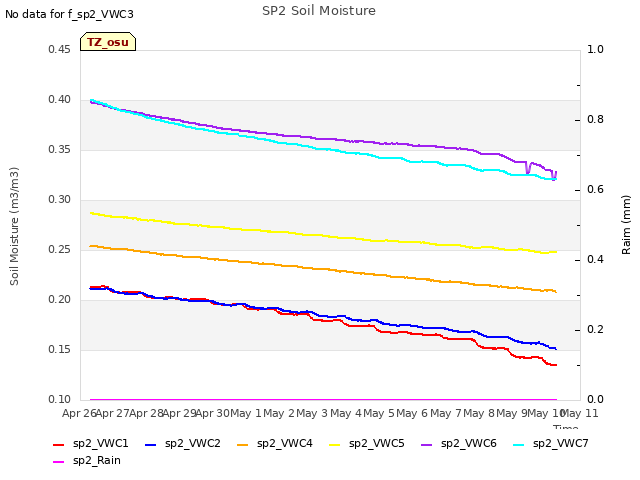Click the magenta sp2_Rain legend swatch

(x=59, y=462)
